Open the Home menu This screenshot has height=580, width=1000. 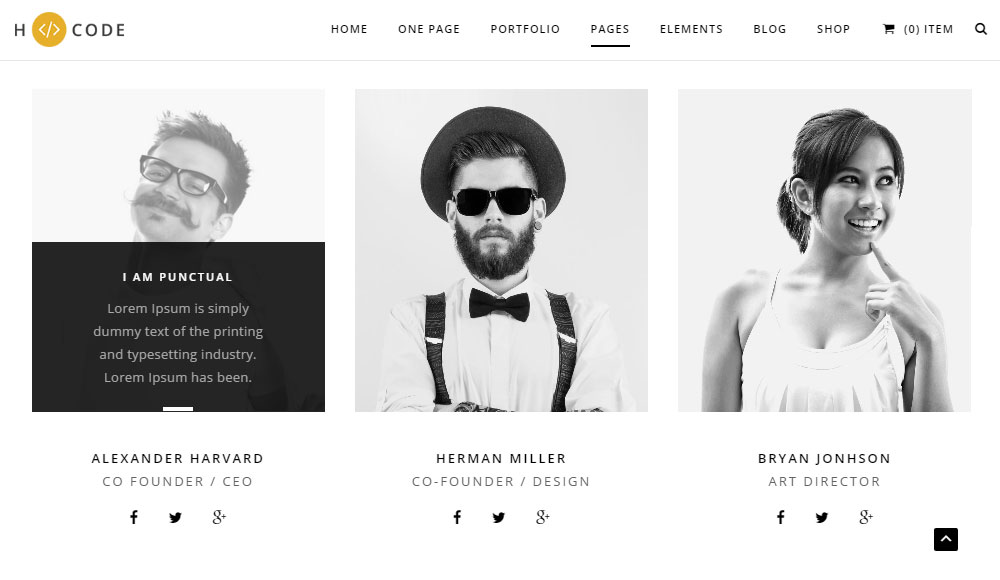point(349,29)
